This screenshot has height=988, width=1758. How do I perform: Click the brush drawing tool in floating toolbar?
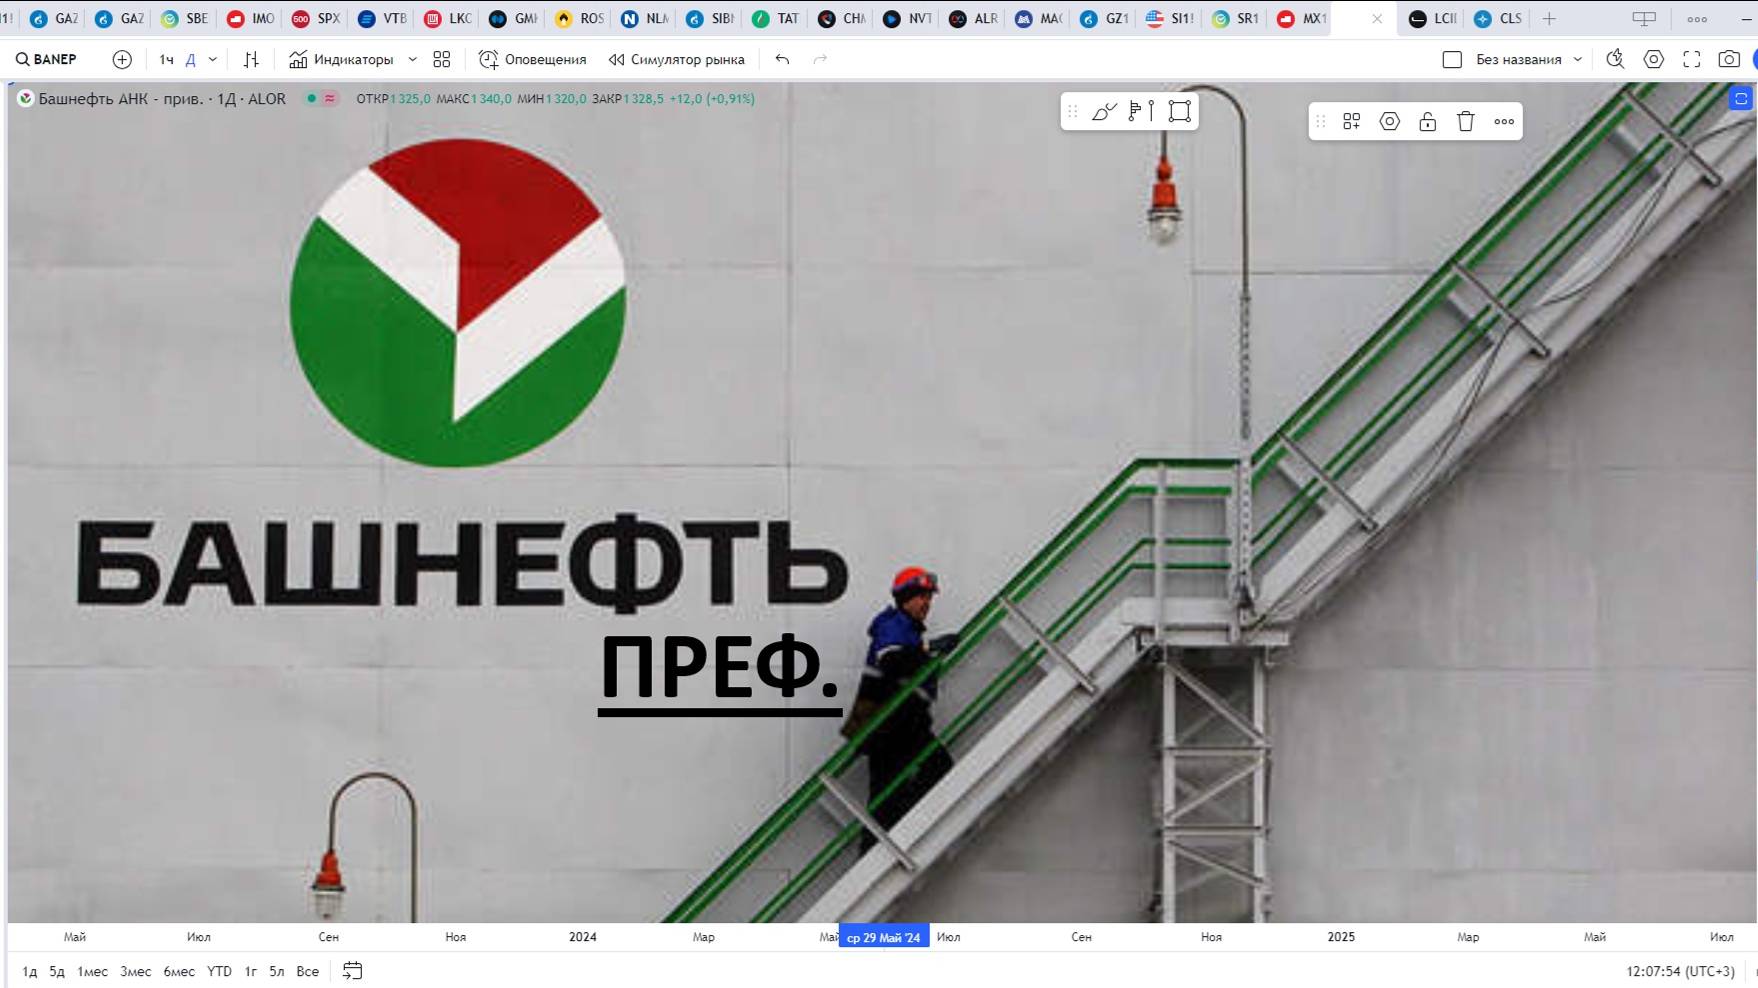[x=1104, y=111]
